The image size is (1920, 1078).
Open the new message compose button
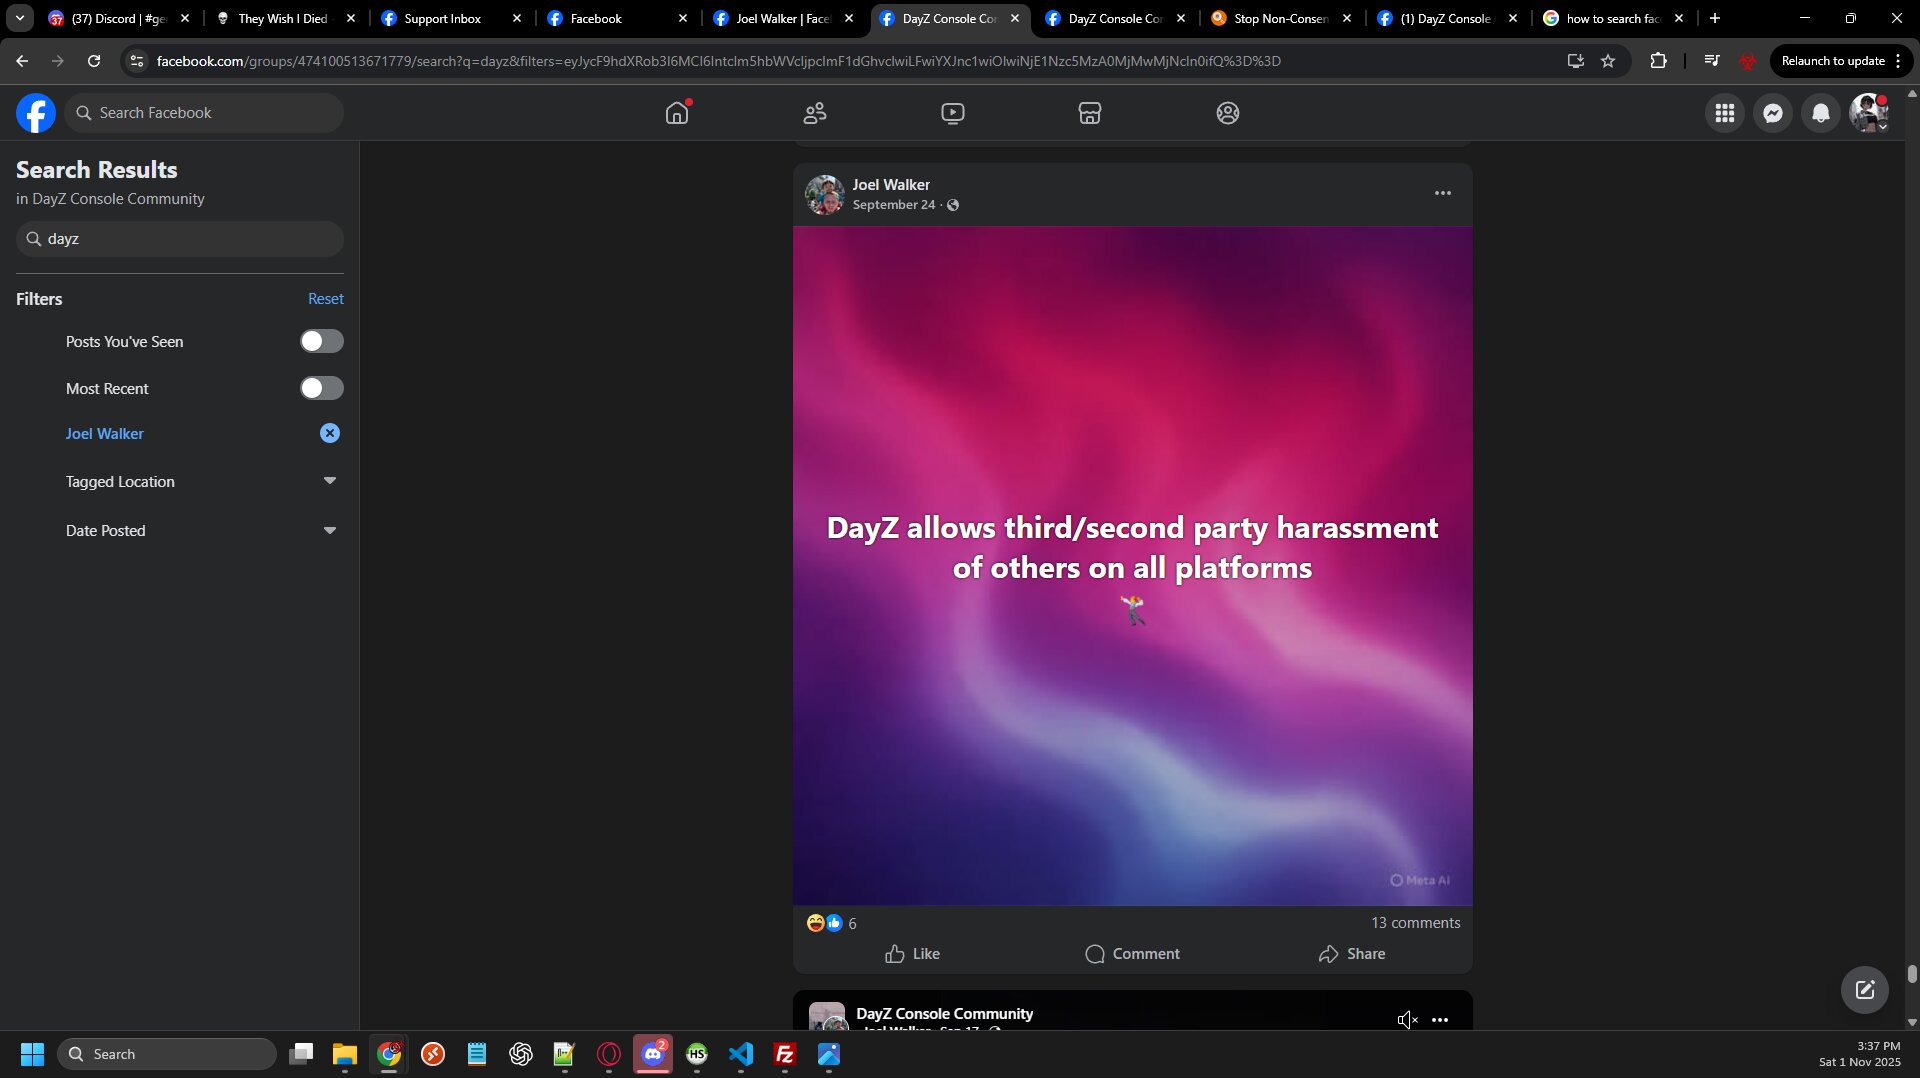tap(1865, 990)
